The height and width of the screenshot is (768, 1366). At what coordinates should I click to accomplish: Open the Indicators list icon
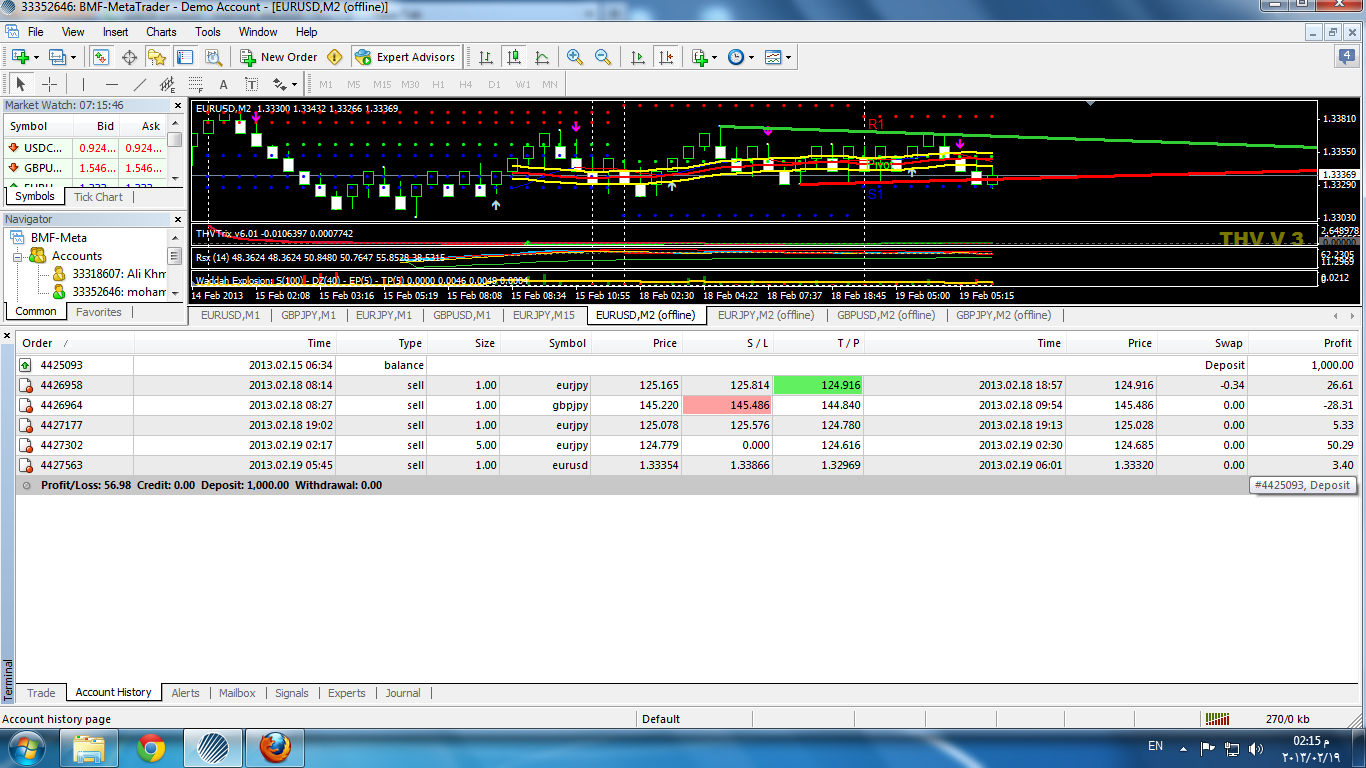click(x=699, y=57)
